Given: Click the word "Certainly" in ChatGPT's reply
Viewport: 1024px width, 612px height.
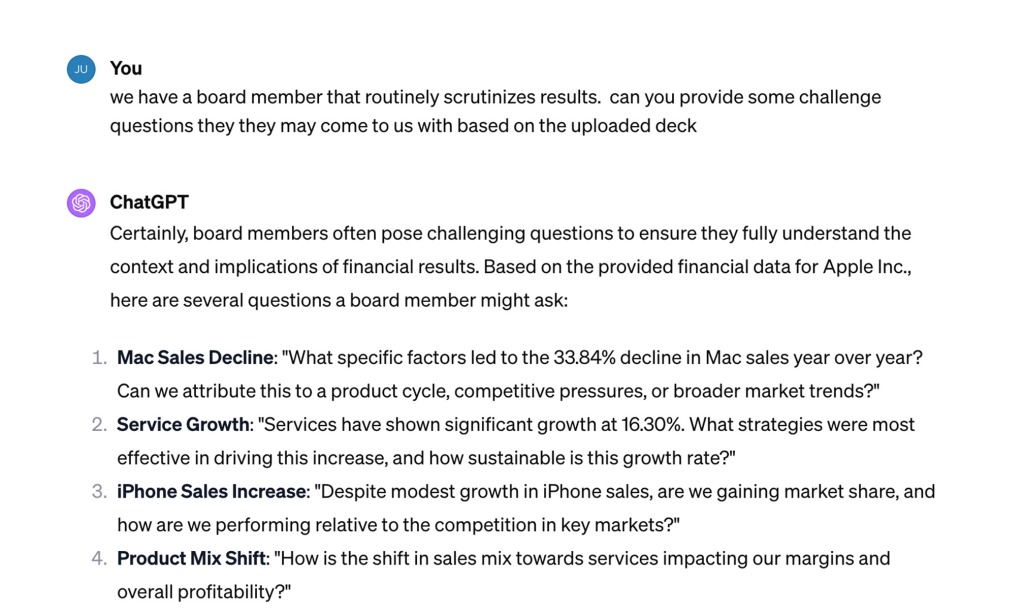Looking at the screenshot, I should point(147,233).
